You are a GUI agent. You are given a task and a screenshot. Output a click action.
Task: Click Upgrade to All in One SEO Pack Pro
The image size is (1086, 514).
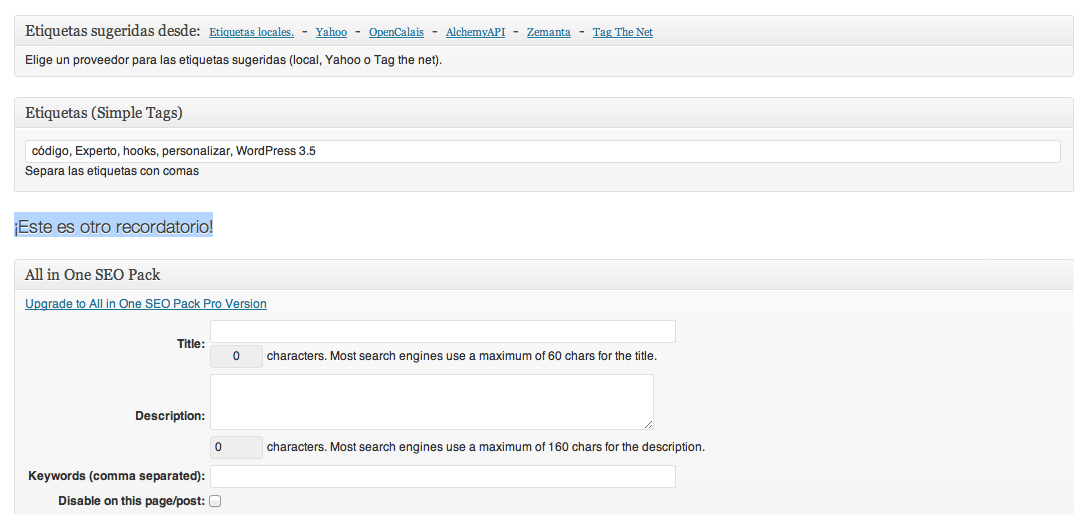tap(146, 304)
